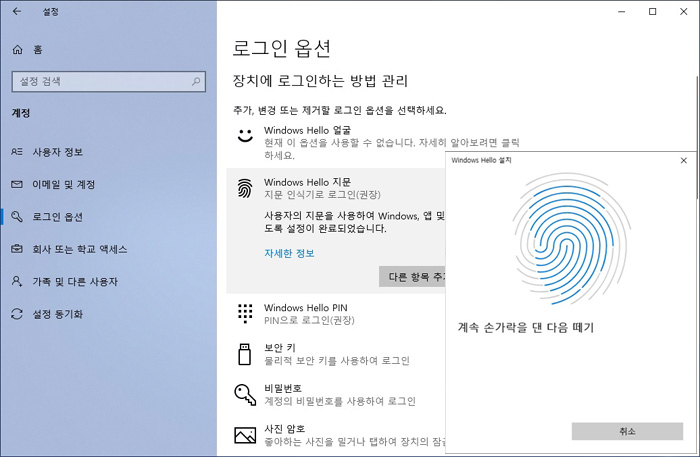Close the Windows Hello 설치 dialog

click(x=683, y=160)
